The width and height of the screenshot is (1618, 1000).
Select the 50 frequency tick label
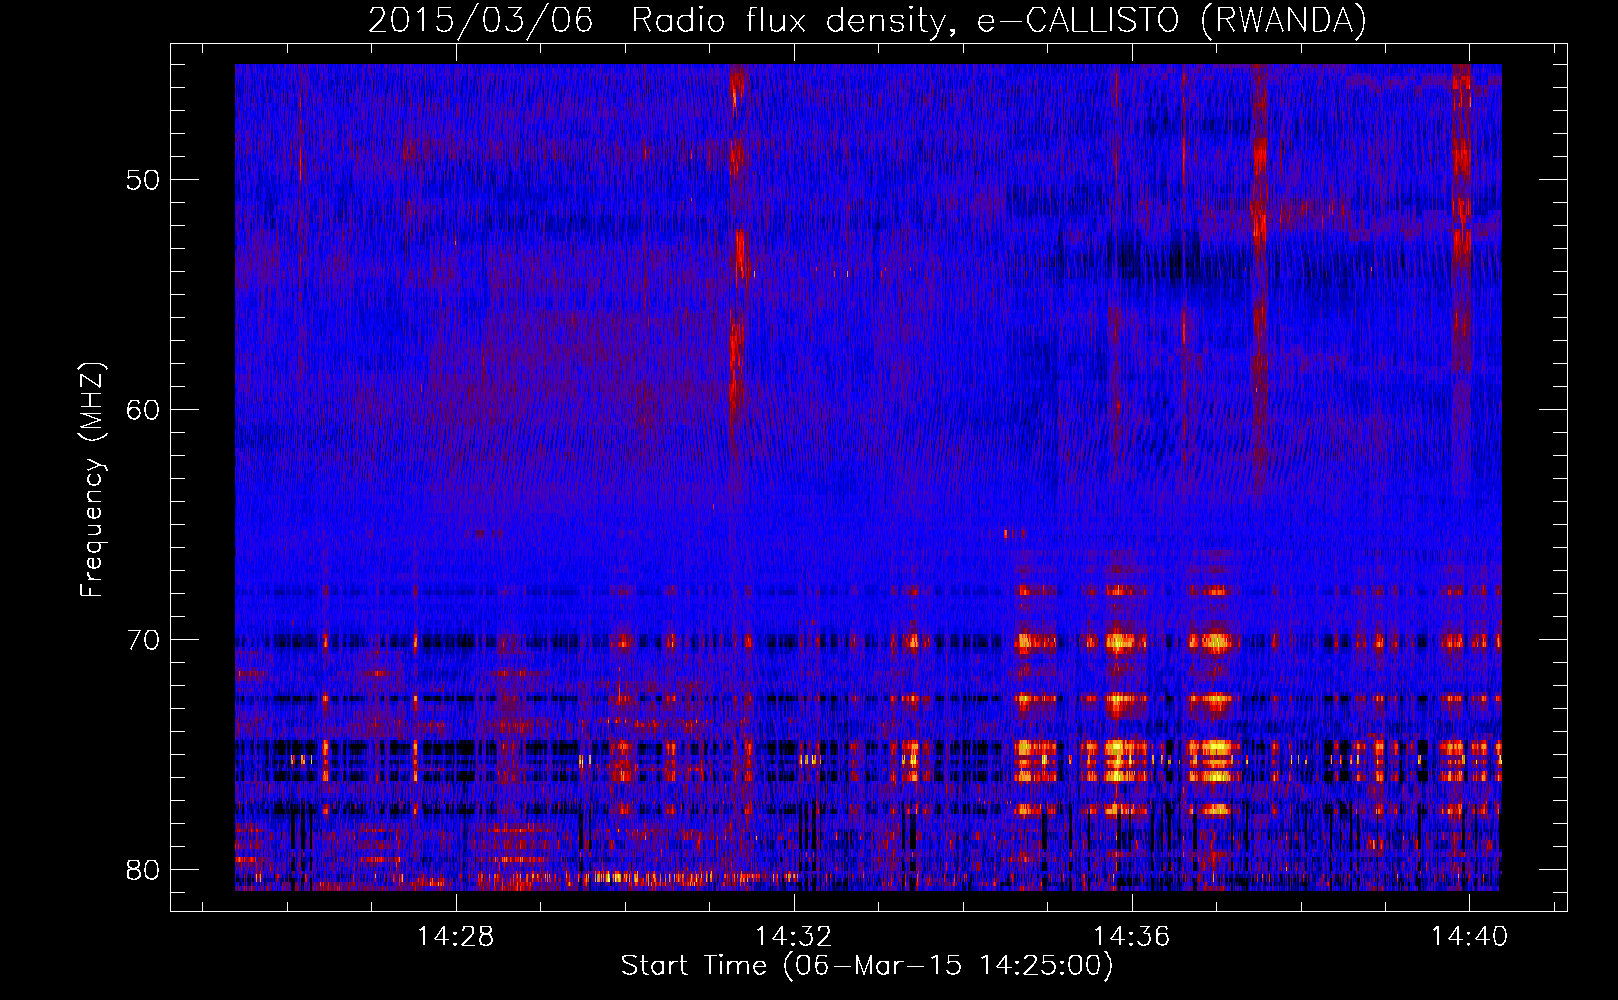(143, 180)
